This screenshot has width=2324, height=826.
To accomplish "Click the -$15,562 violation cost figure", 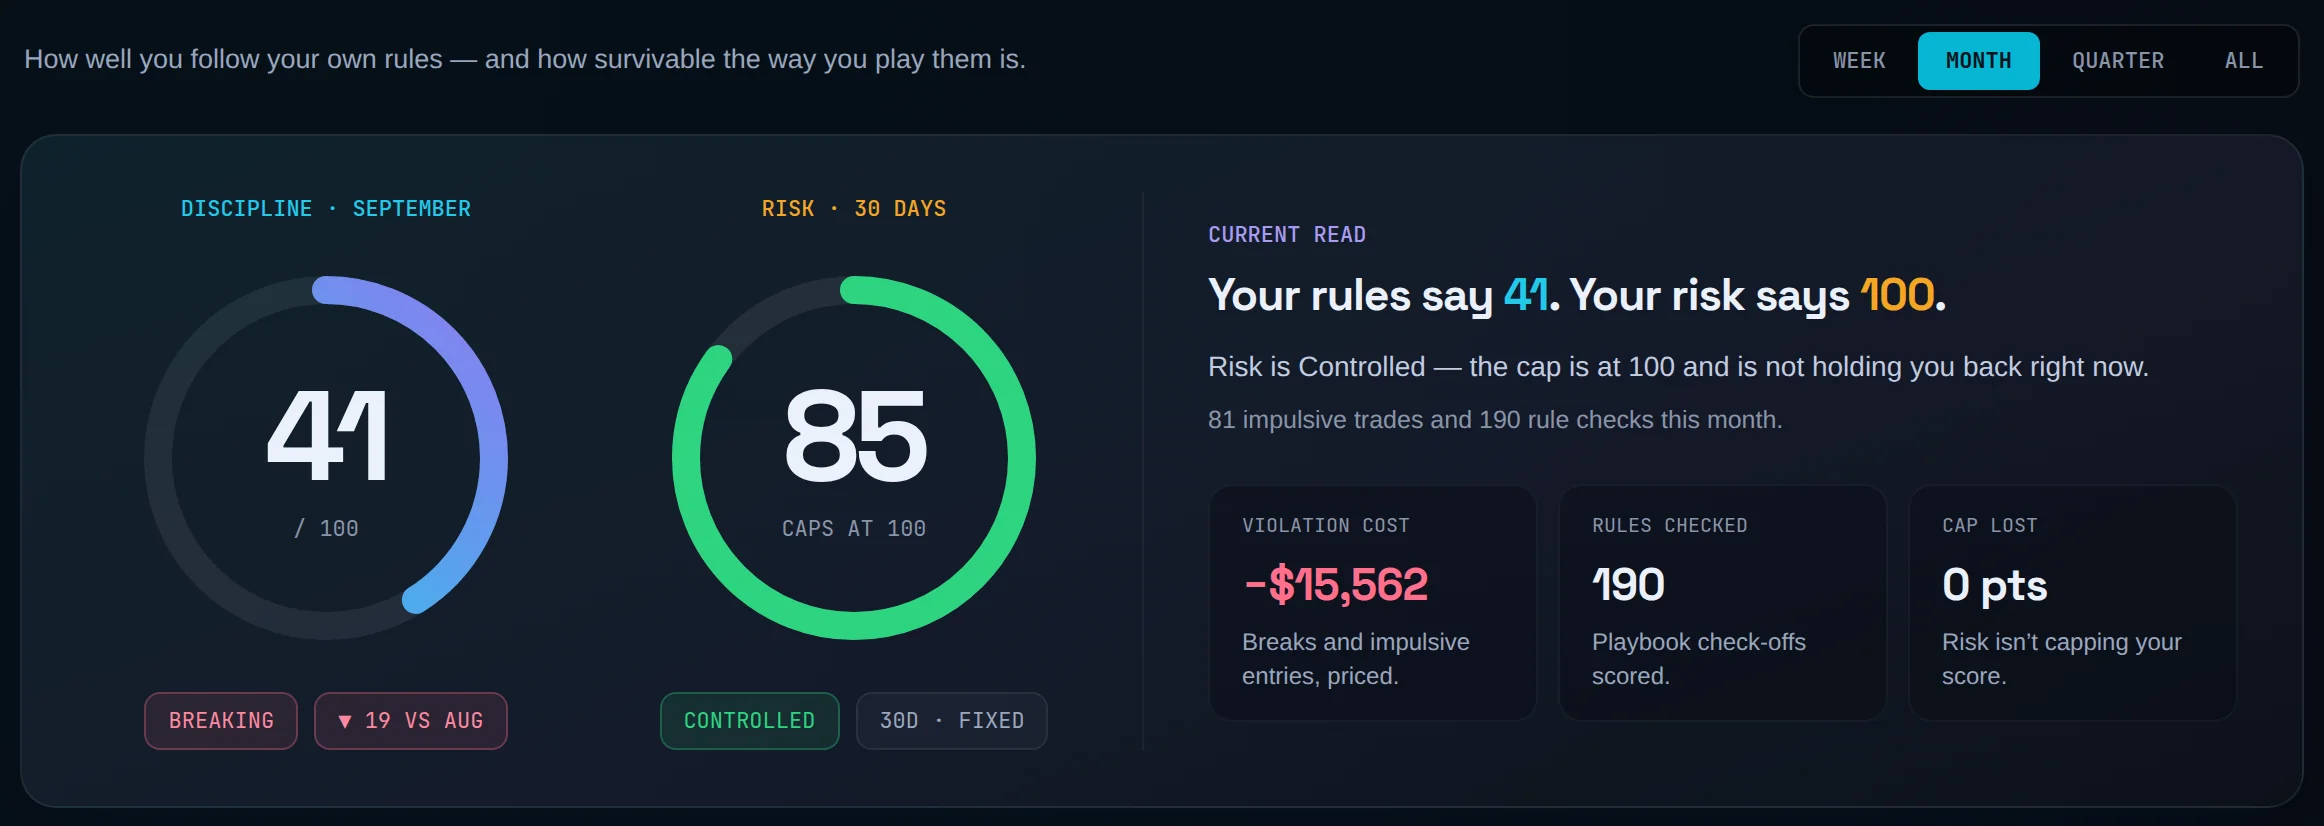I will pos(1336,585).
